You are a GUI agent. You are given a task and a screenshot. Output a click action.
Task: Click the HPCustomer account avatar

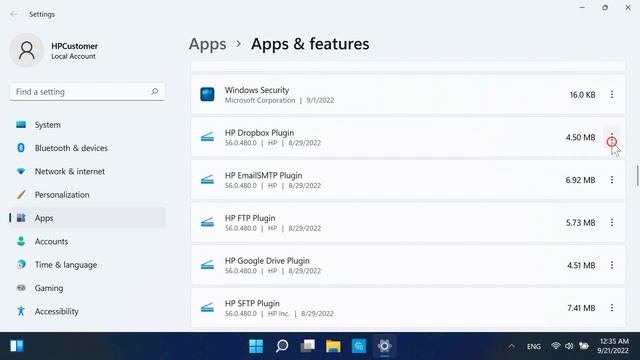(27, 50)
